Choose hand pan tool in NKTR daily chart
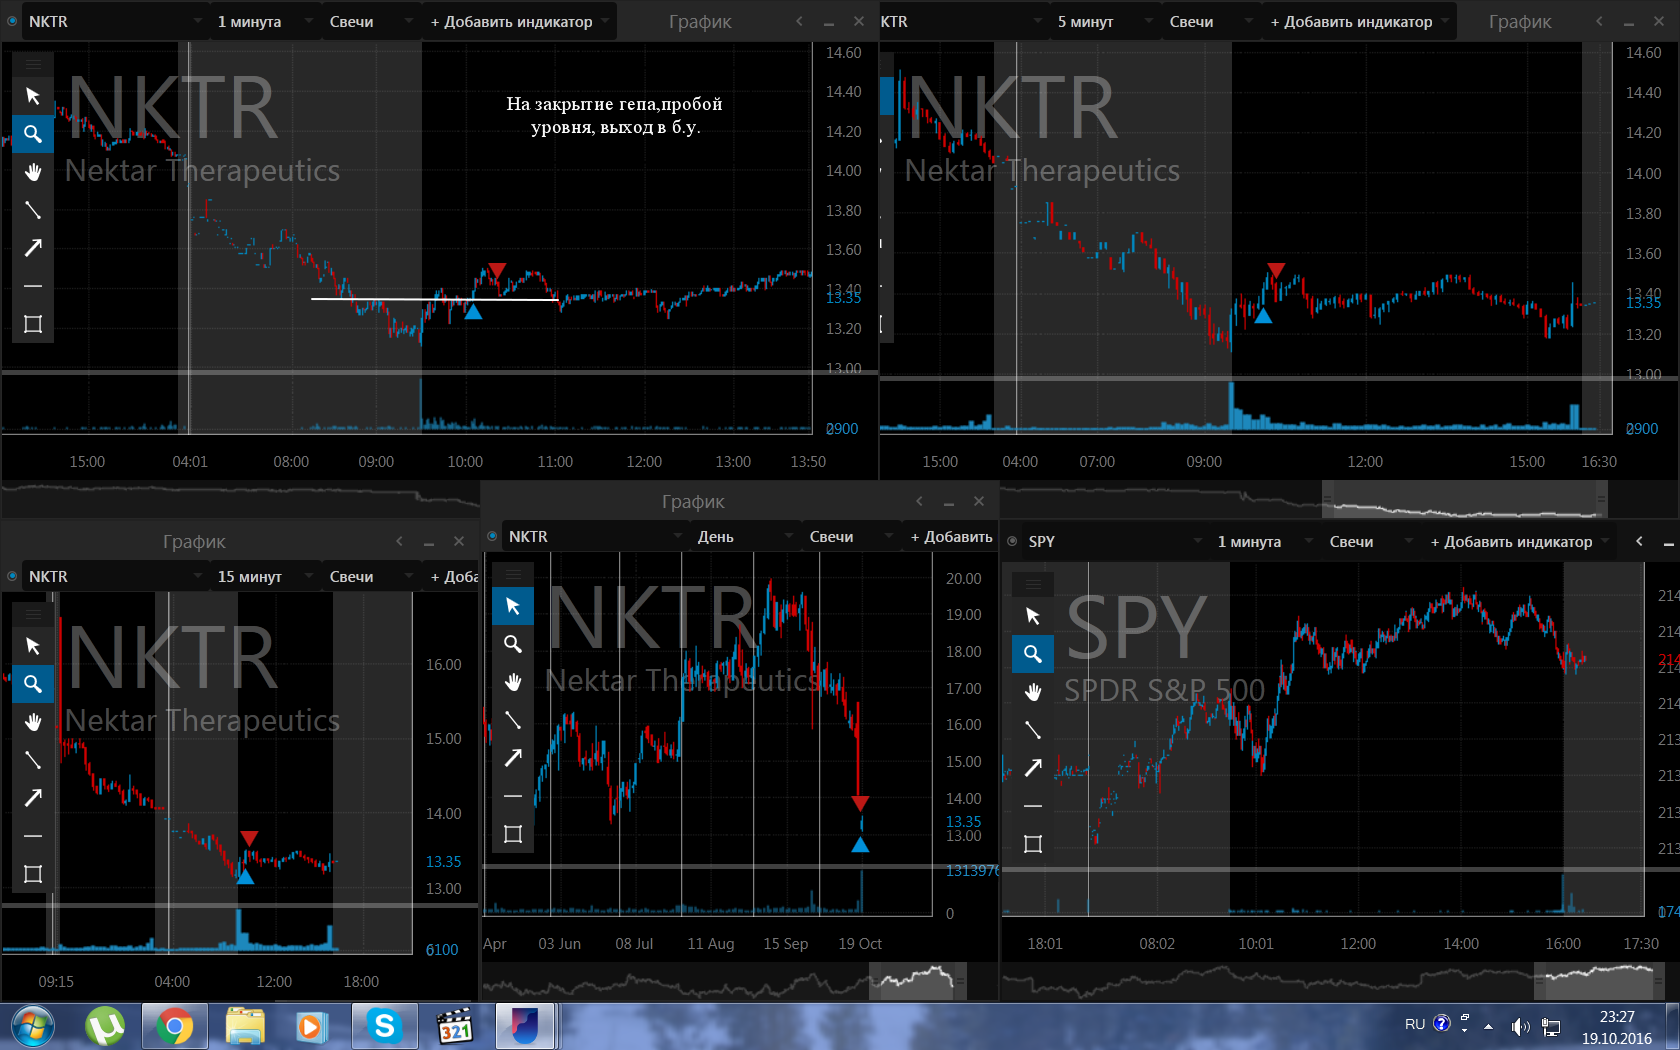The height and width of the screenshot is (1050, 1680). (513, 682)
